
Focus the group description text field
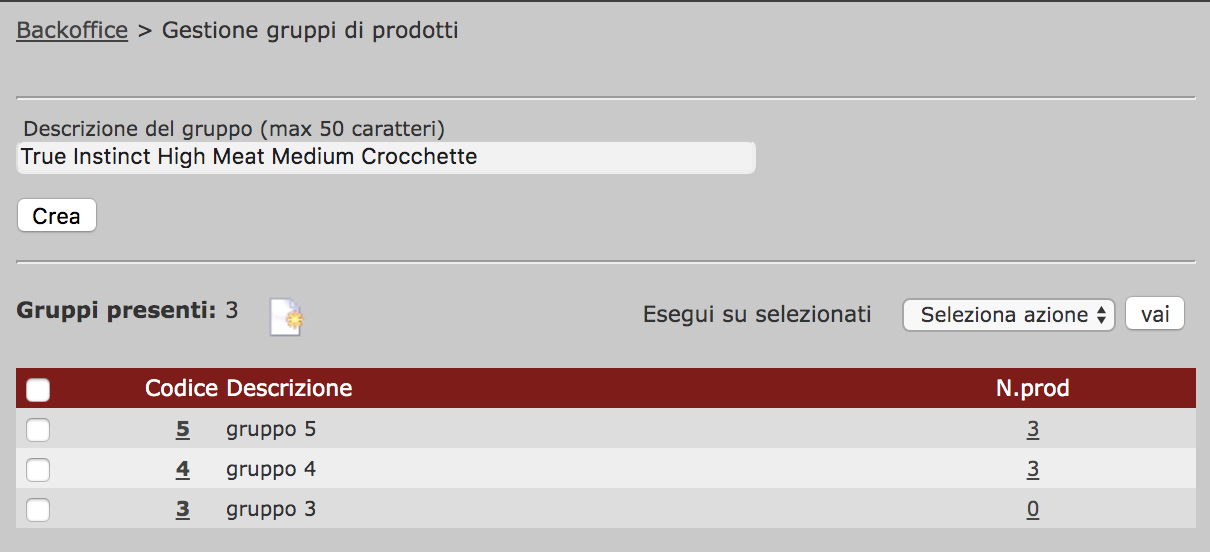[x=386, y=158]
